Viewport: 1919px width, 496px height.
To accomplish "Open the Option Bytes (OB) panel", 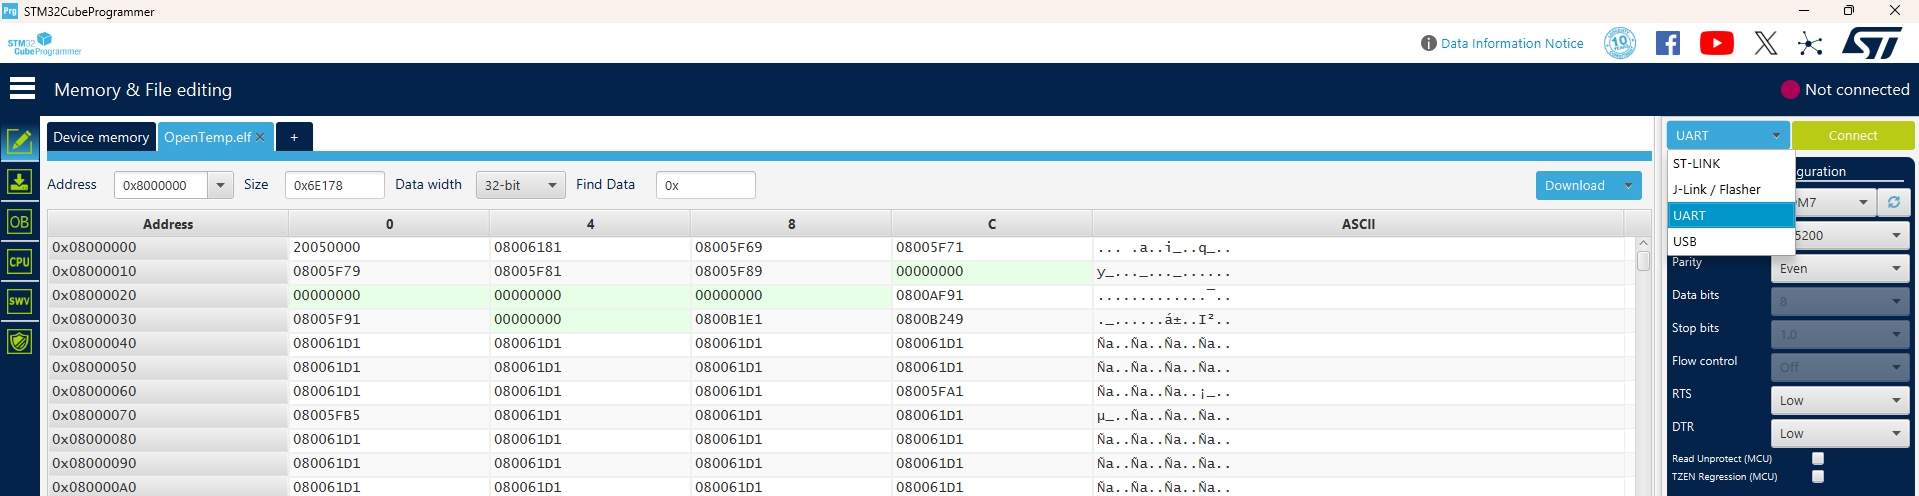I will click(19, 222).
